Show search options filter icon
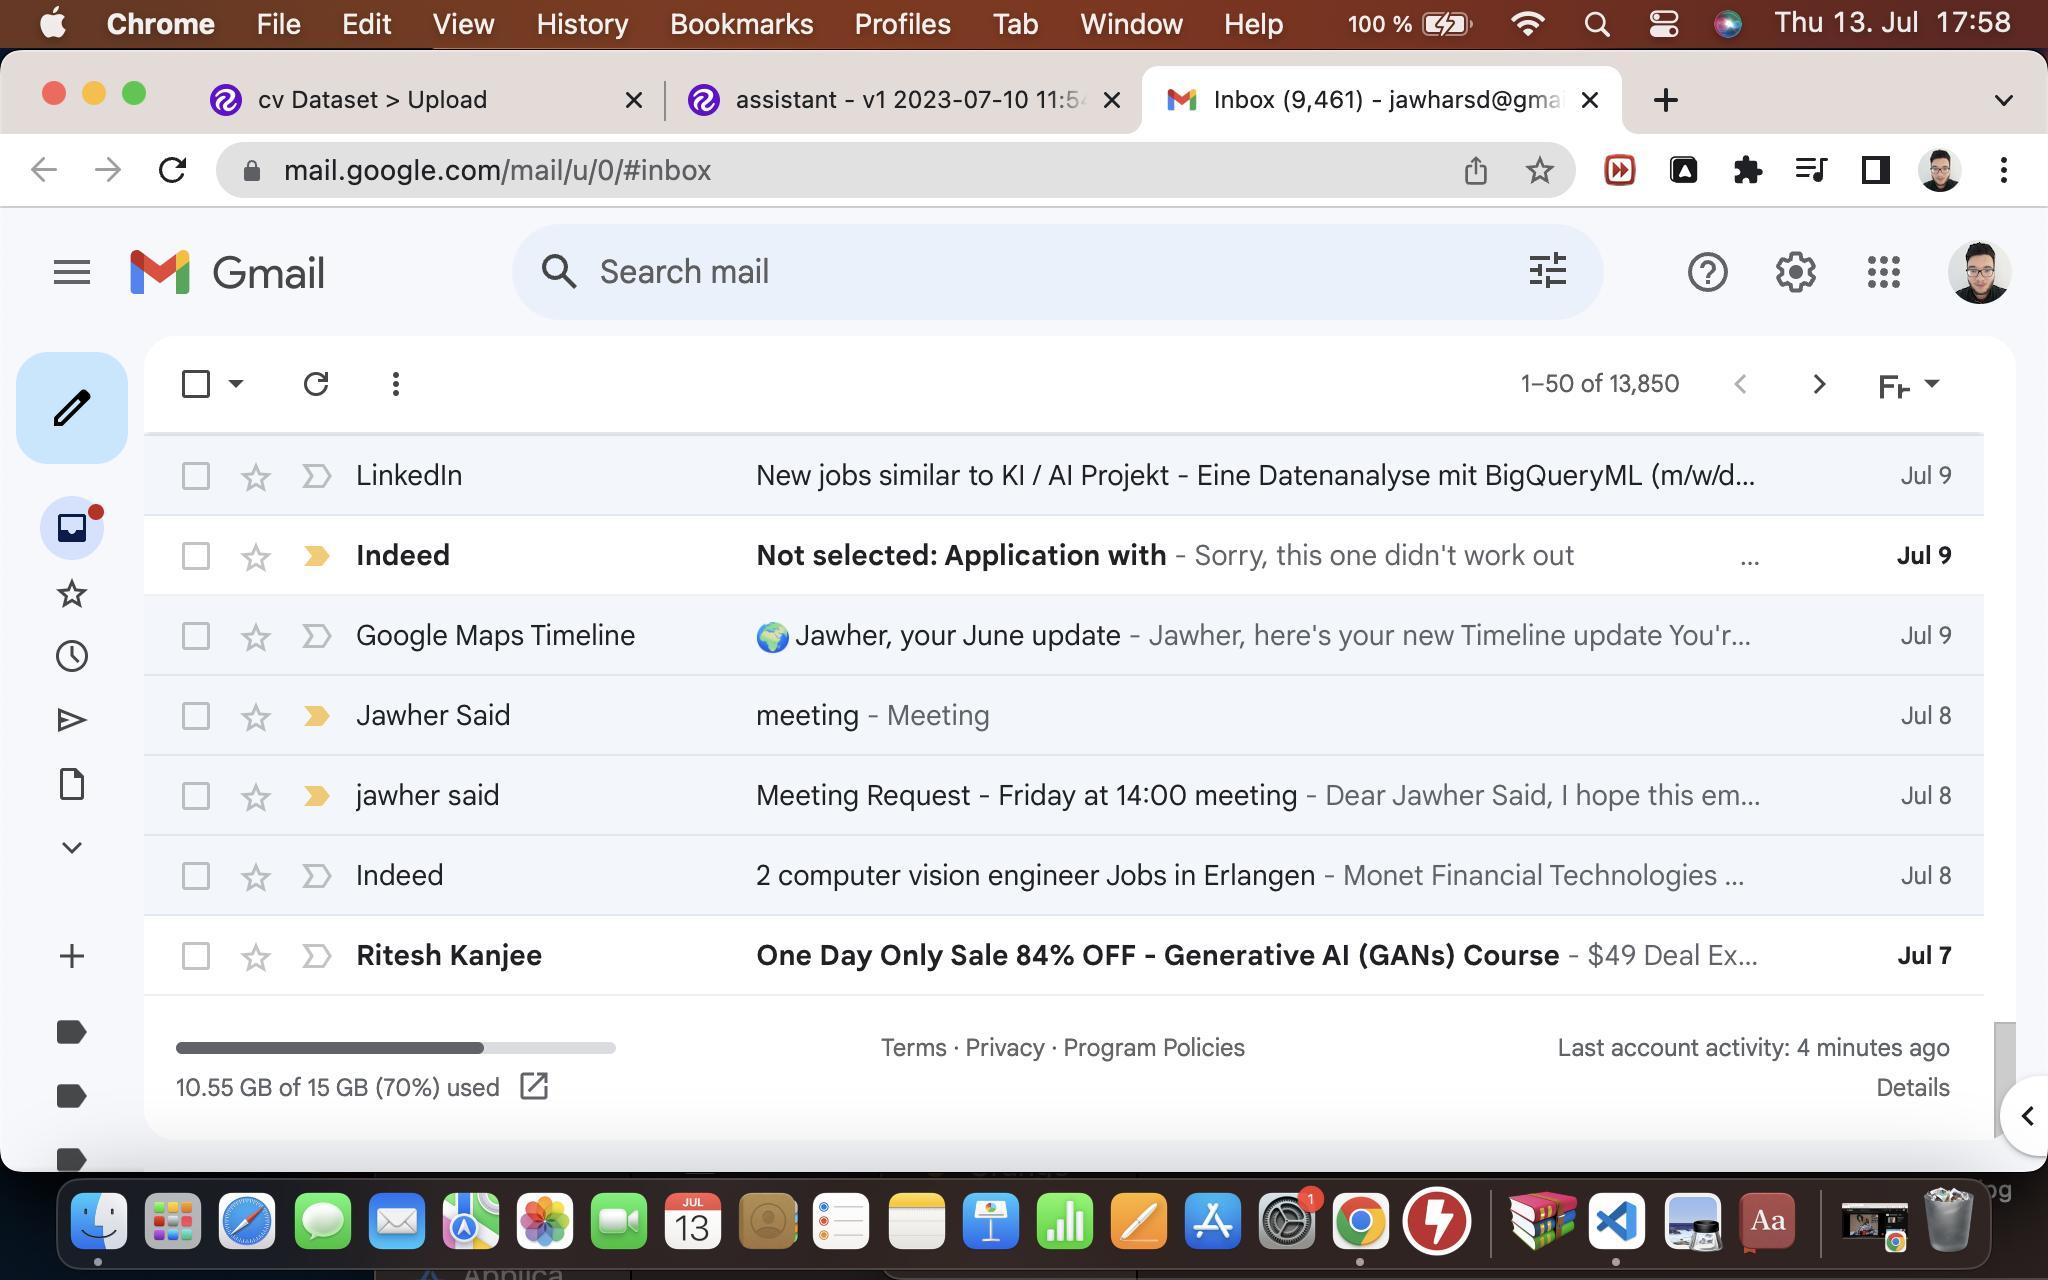2048x1280 pixels. 1547,271
